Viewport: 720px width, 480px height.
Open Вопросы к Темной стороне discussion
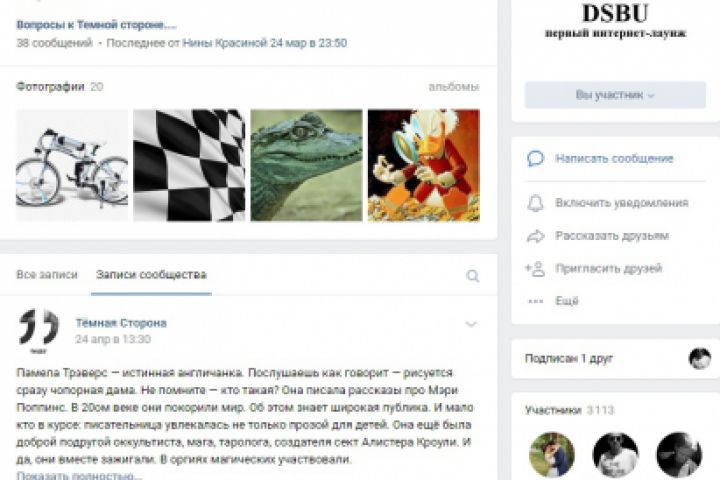coord(96,25)
